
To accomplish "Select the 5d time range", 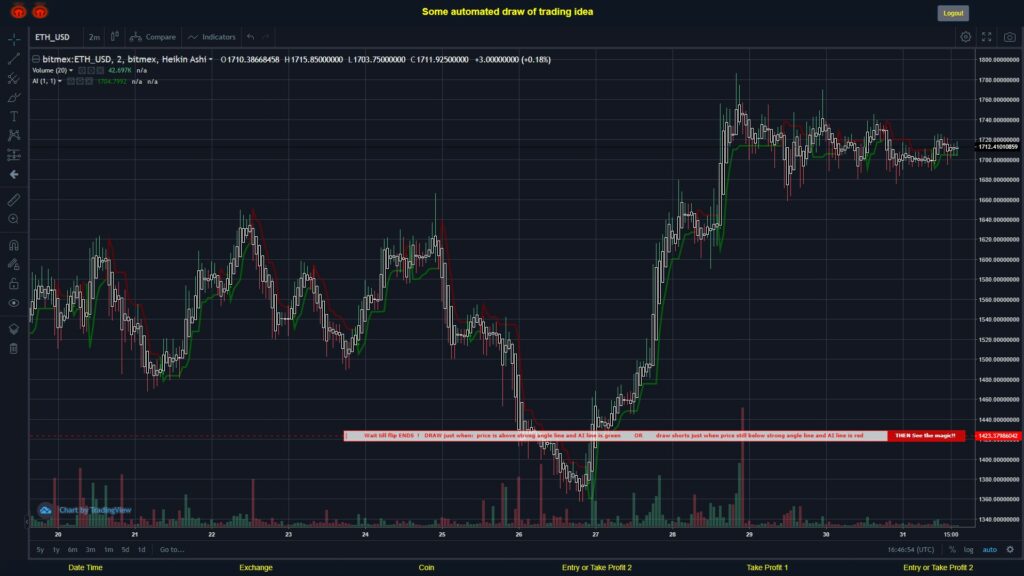I will 125,550.
